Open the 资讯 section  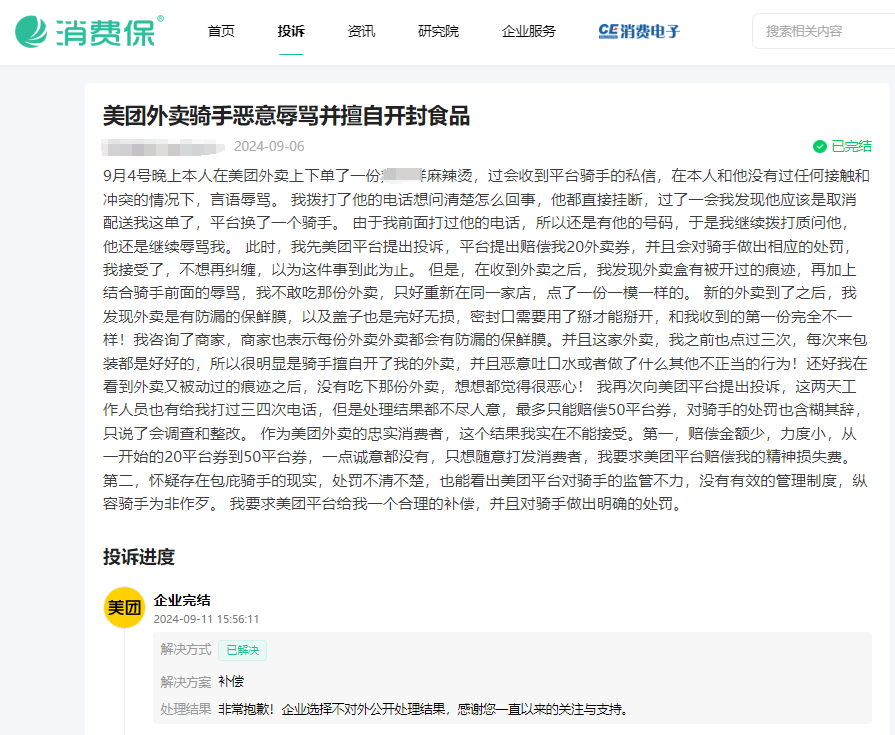360,31
